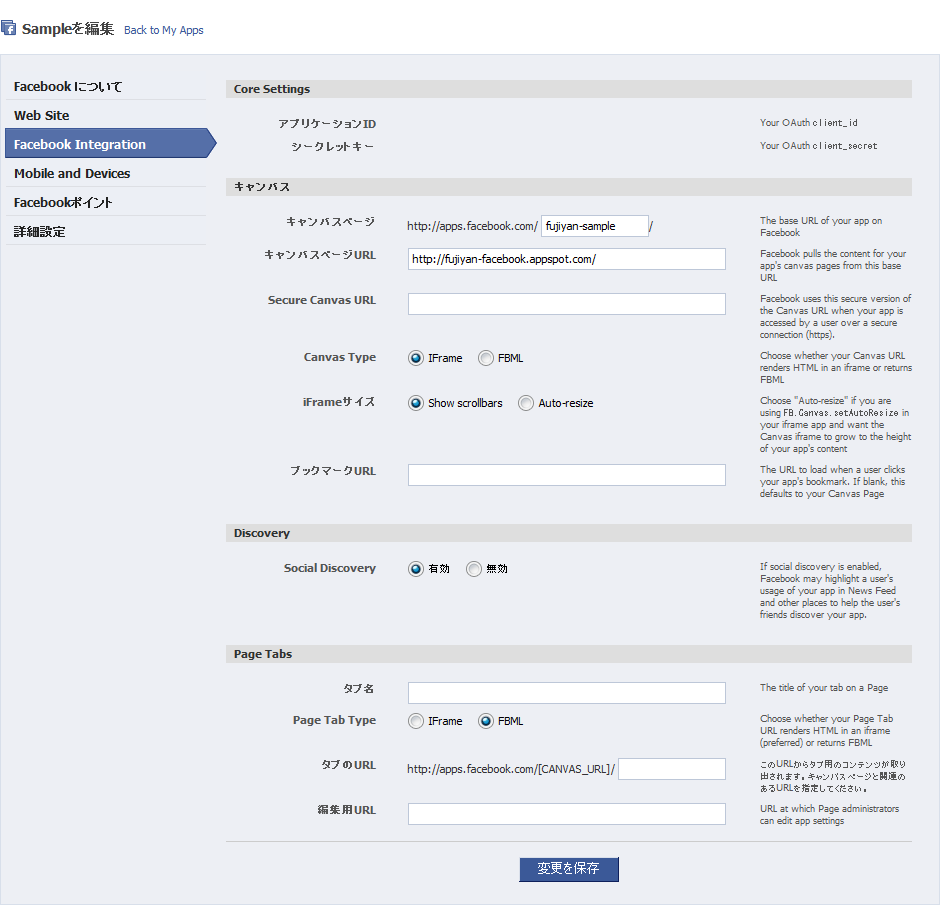Focus the Secure Canvas URL field

(x=567, y=304)
